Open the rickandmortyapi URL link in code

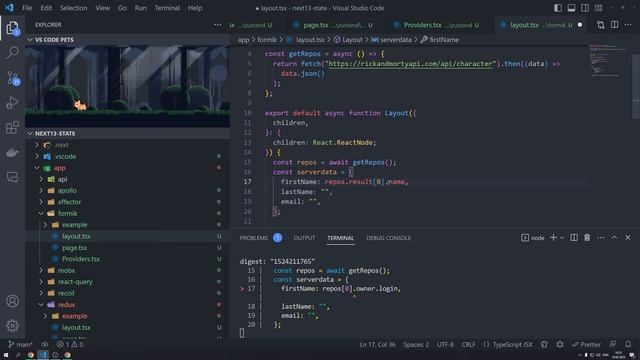[x=410, y=64]
